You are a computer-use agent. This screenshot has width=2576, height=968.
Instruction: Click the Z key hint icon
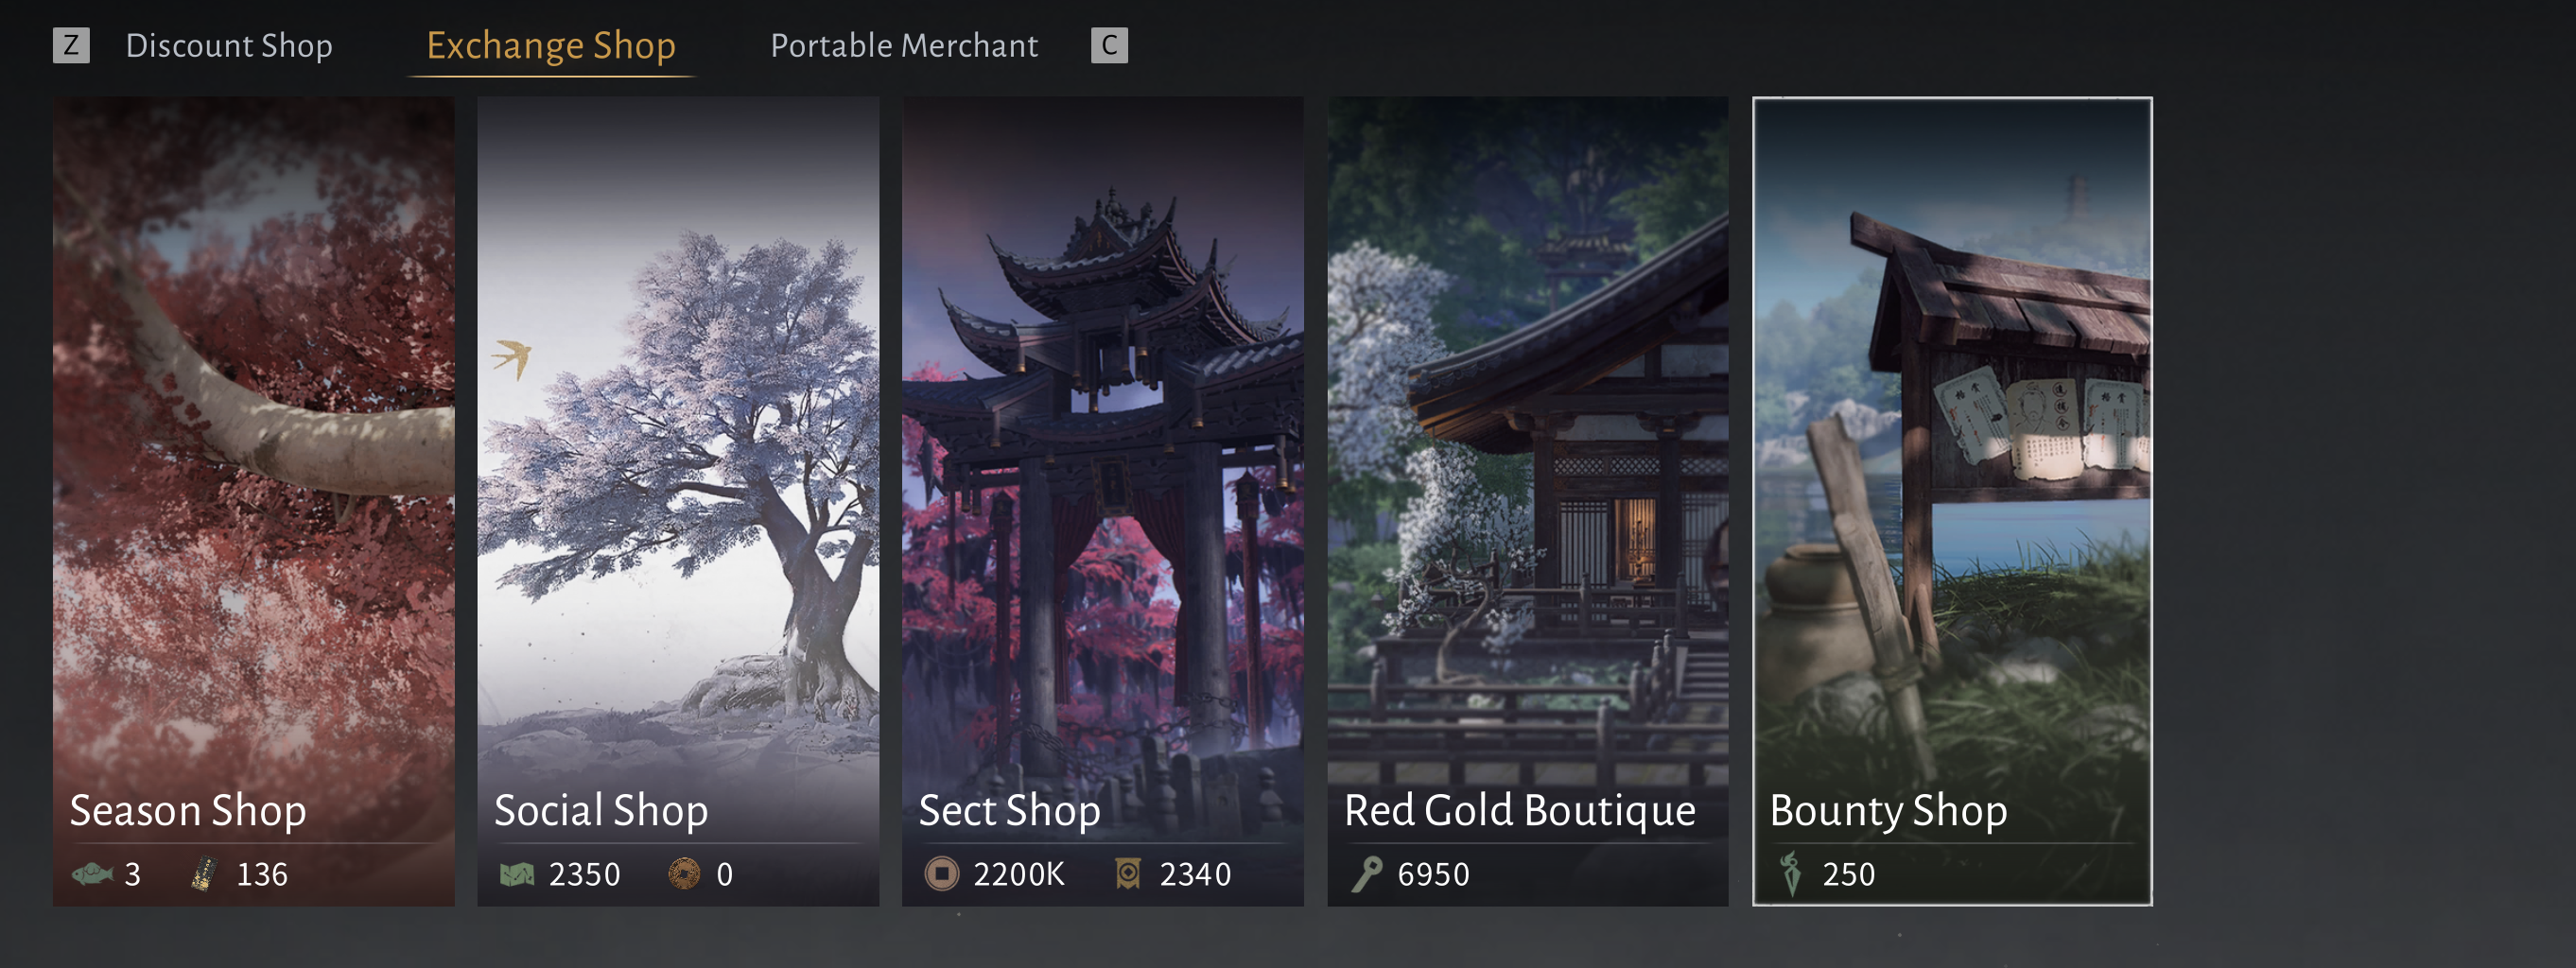(71, 45)
